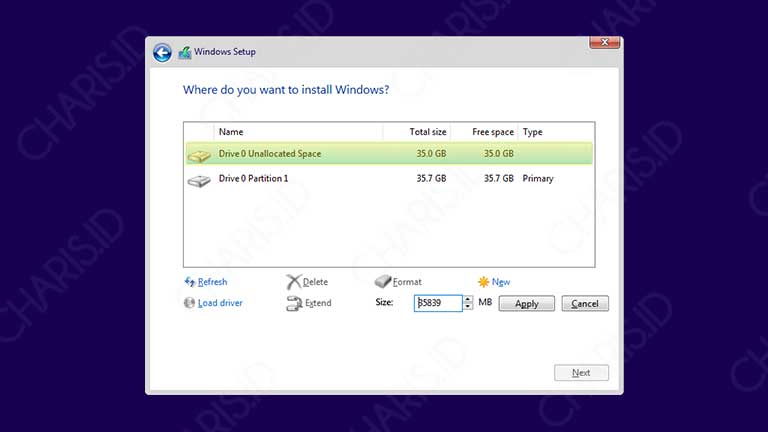Go back with the blue arrow button
Viewport: 768px width, 432px height.
pyautogui.click(x=162, y=52)
